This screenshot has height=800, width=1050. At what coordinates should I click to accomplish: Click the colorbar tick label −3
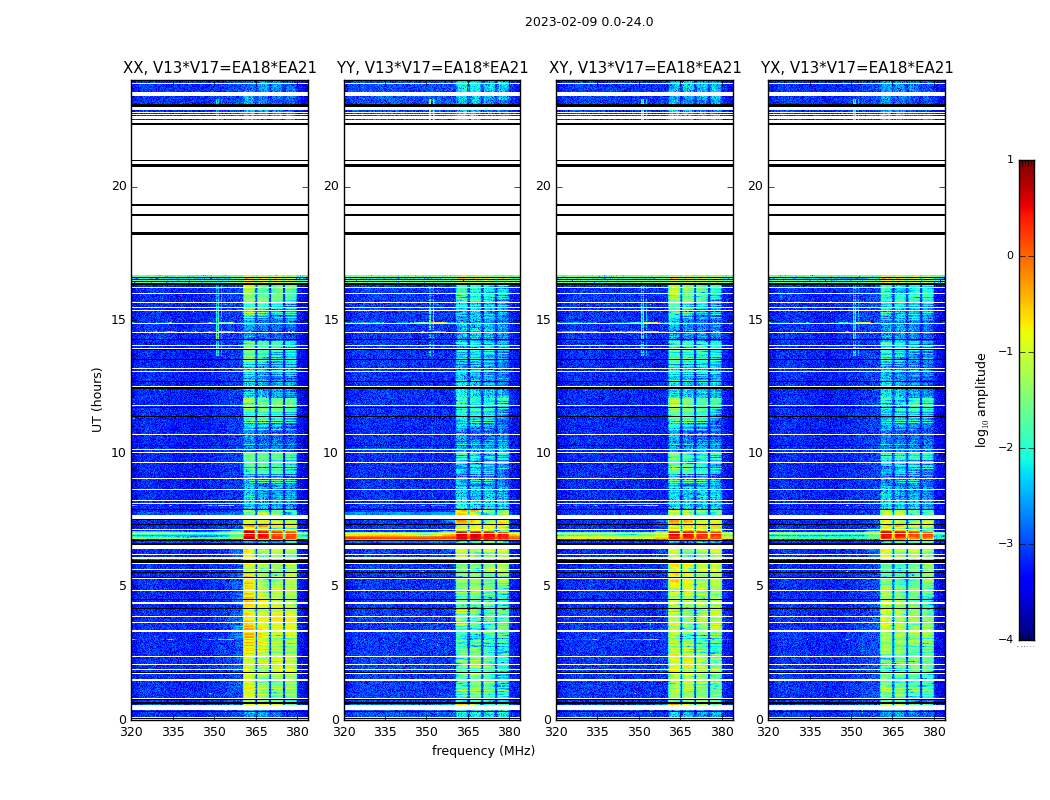(x=1006, y=544)
